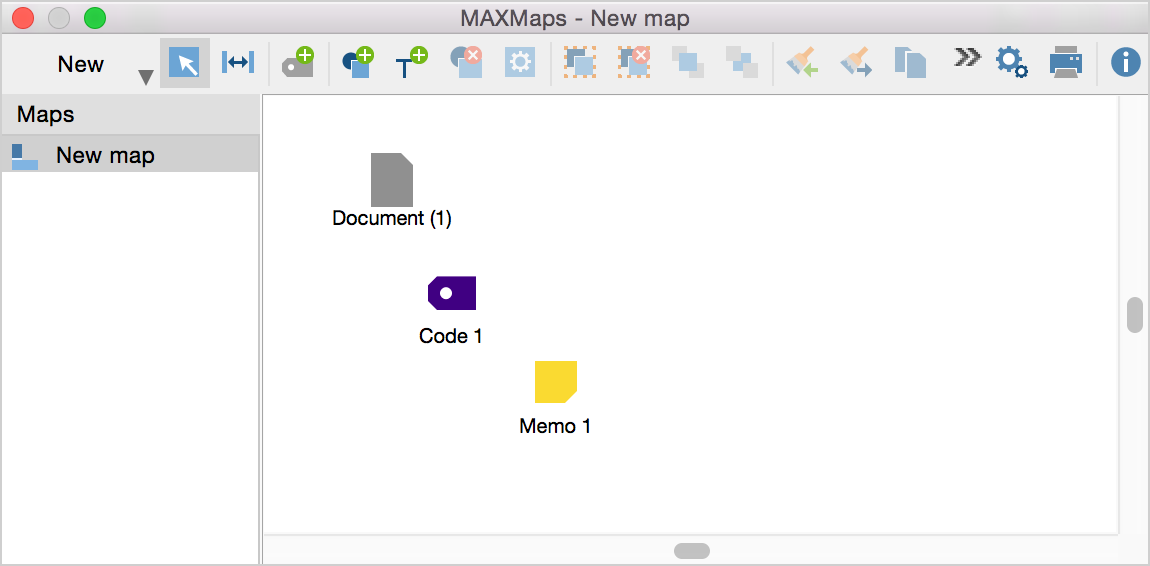Print the map with the printer icon
Image resolution: width=1150 pixels, height=566 pixels.
[1066, 63]
